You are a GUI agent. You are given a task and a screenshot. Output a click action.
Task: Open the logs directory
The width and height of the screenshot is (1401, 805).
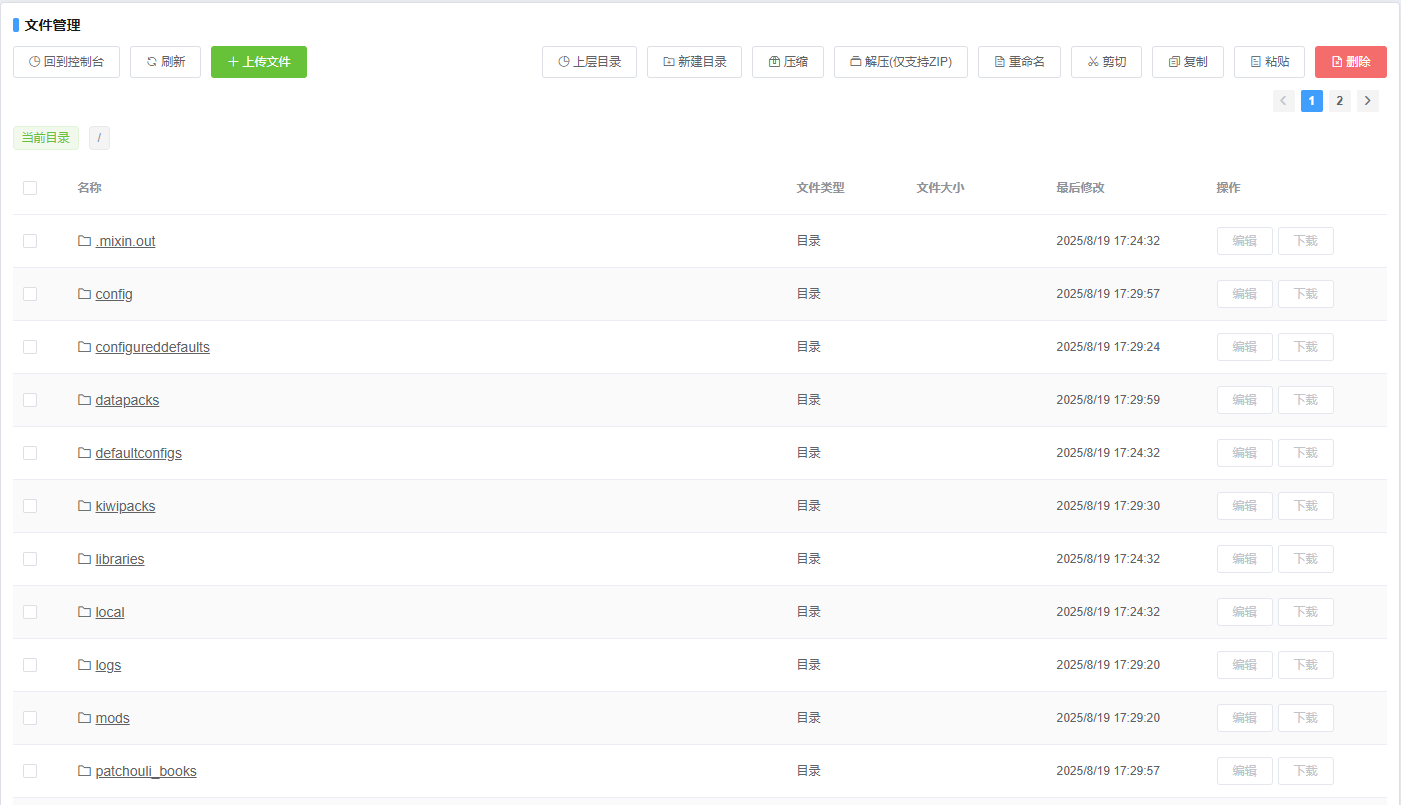[108, 665]
